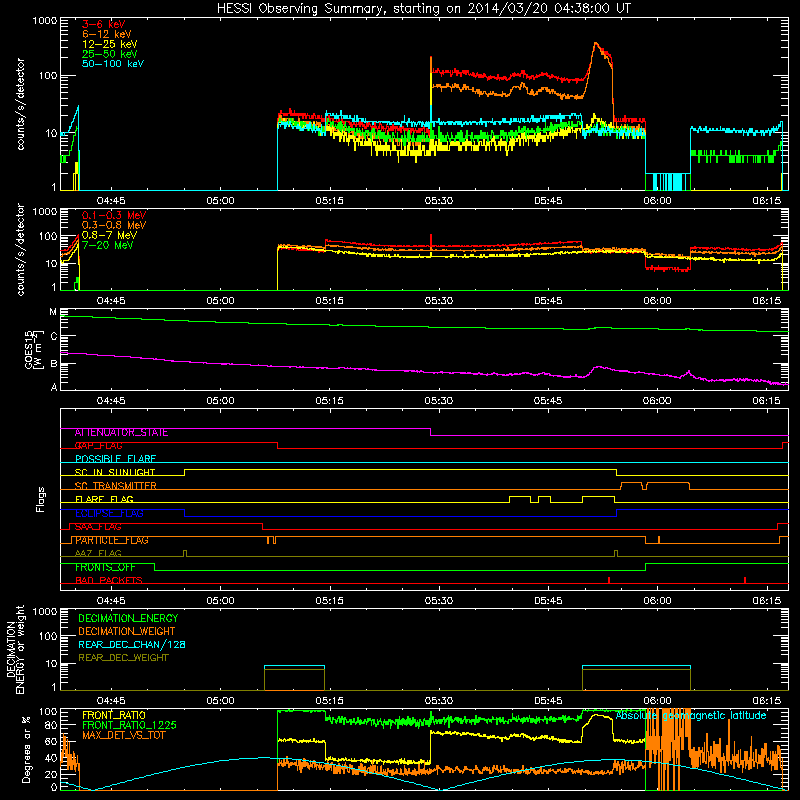Screen dimensions: 800x800
Task: Click the Flags axis label
Action: tap(41, 499)
